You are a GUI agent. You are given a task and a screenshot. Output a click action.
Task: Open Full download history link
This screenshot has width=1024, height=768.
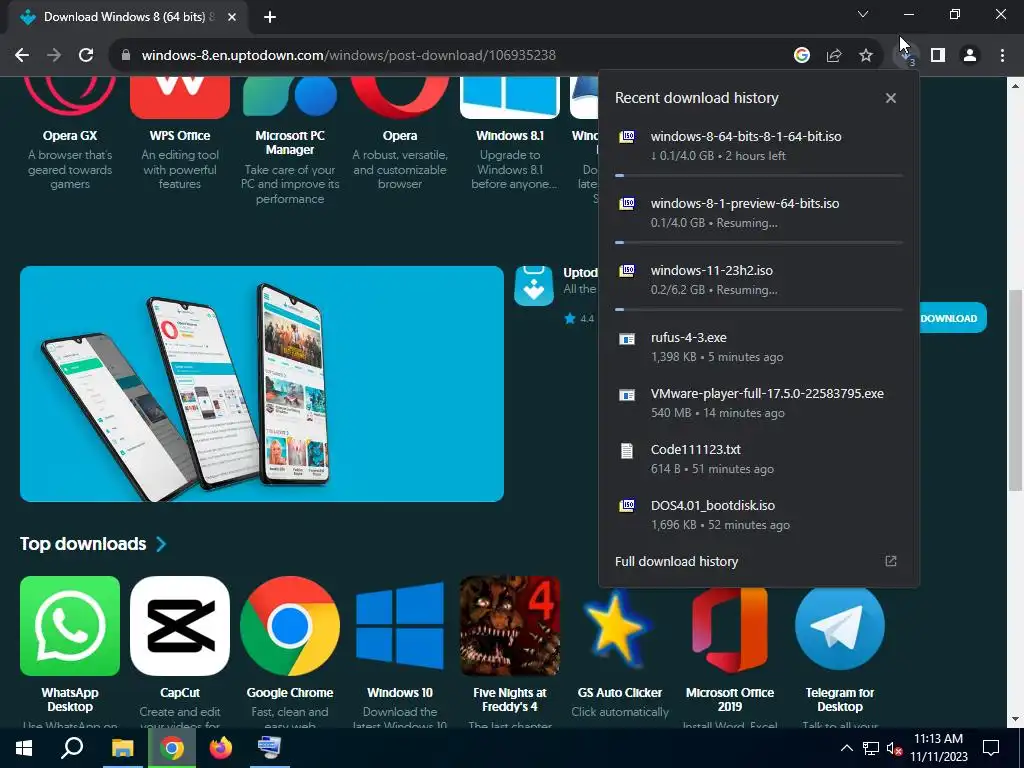click(x=677, y=562)
